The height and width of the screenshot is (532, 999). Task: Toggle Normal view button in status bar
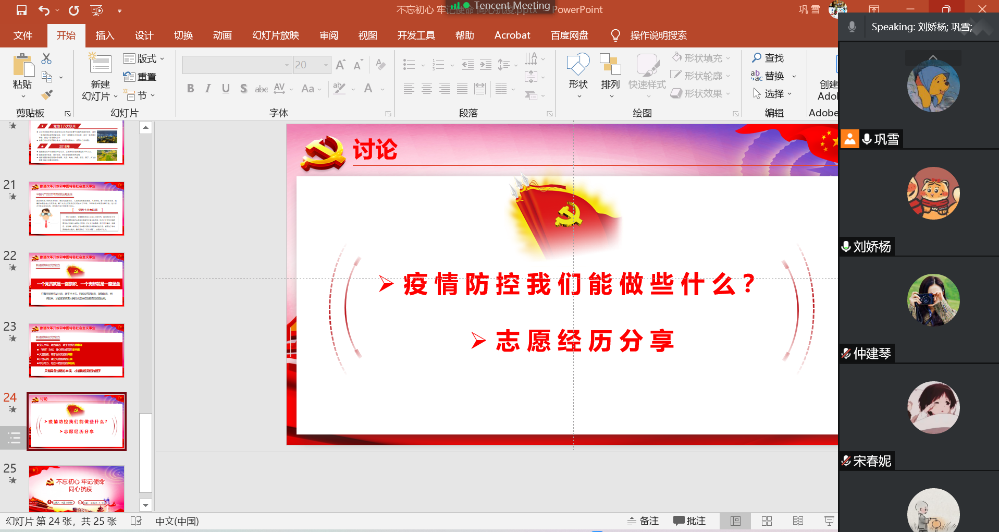tap(735, 521)
